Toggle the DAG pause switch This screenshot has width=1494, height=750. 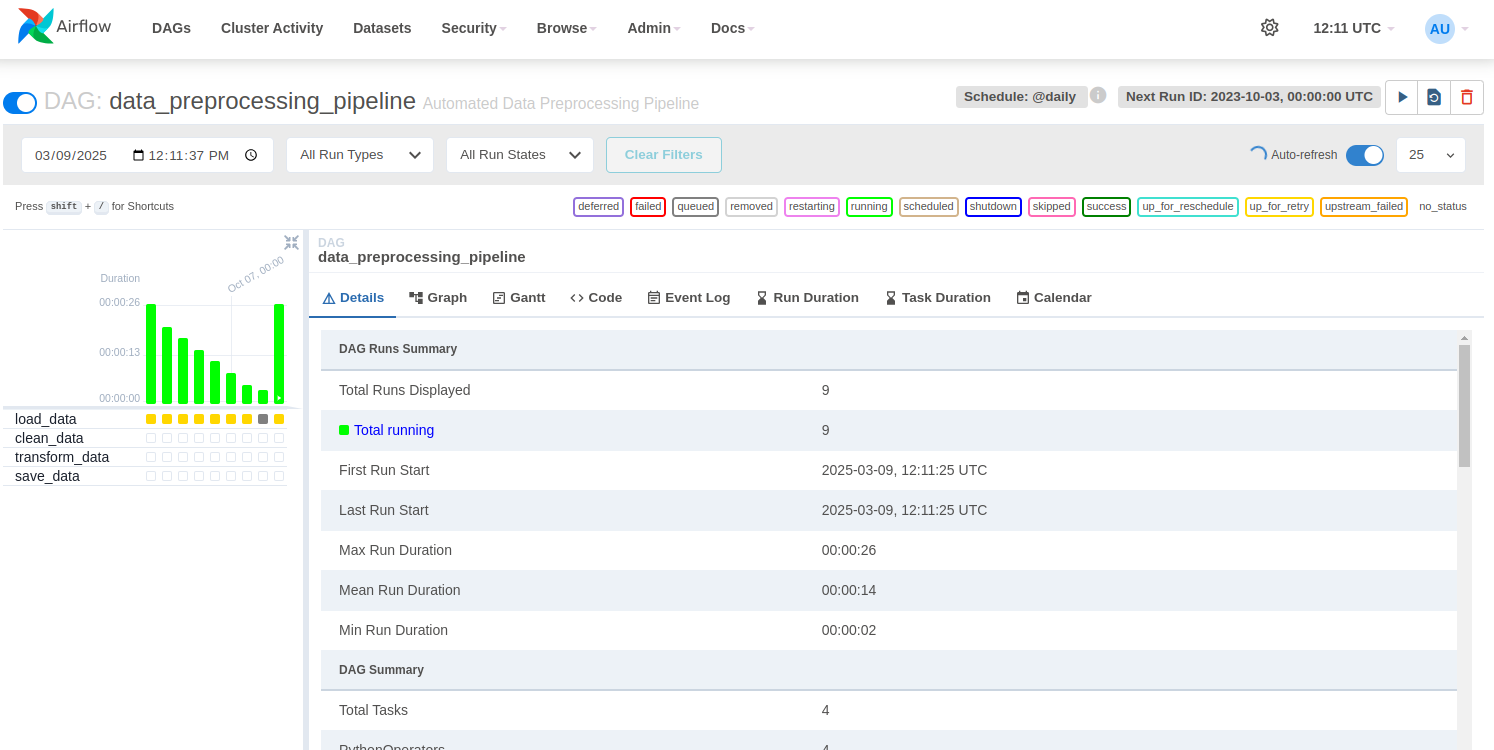(20, 102)
